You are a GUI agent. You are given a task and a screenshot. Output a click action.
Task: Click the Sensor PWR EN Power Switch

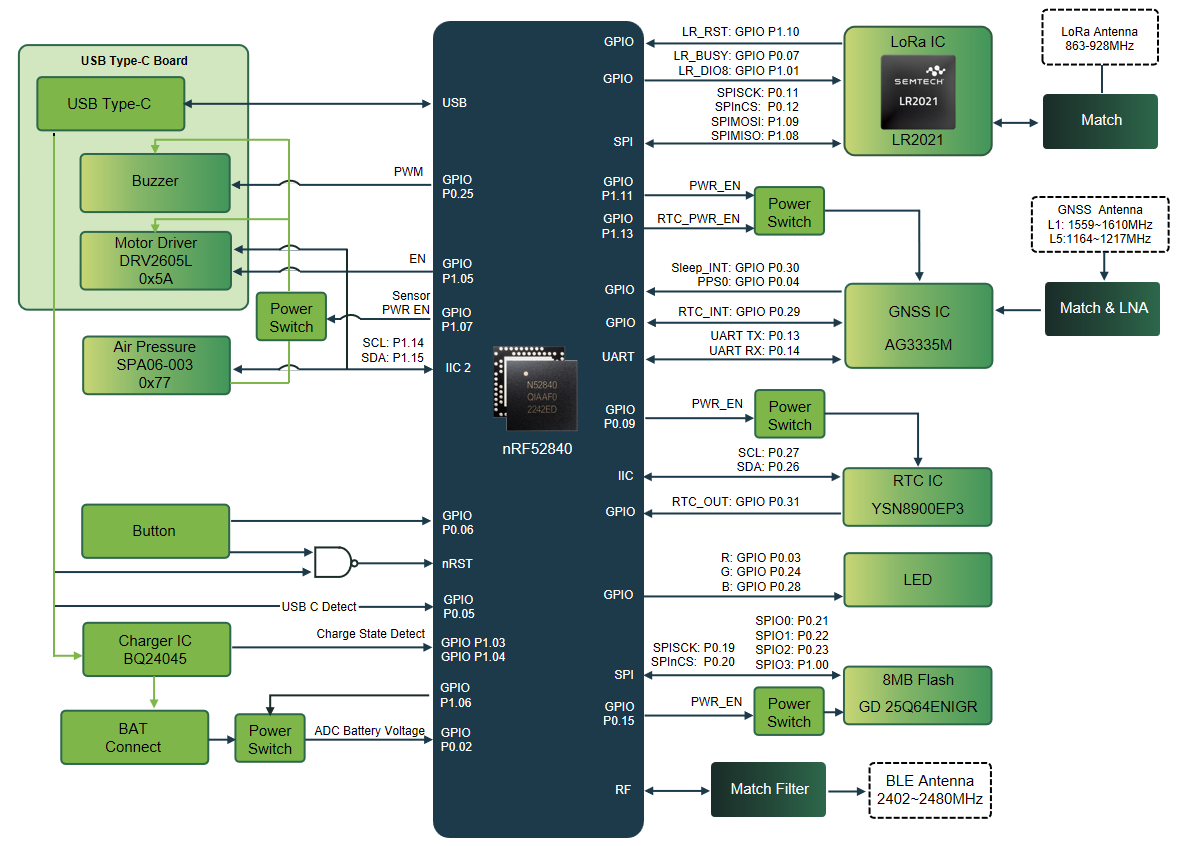coord(291,317)
